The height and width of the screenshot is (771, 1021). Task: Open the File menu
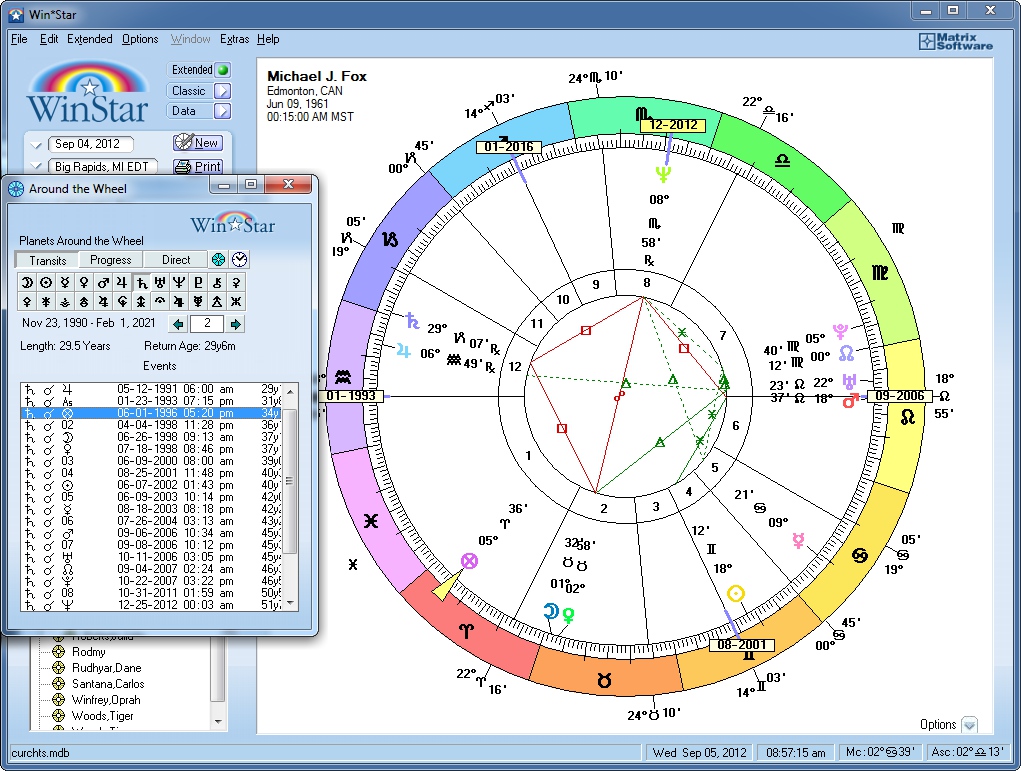pyautogui.click(x=19, y=39)
